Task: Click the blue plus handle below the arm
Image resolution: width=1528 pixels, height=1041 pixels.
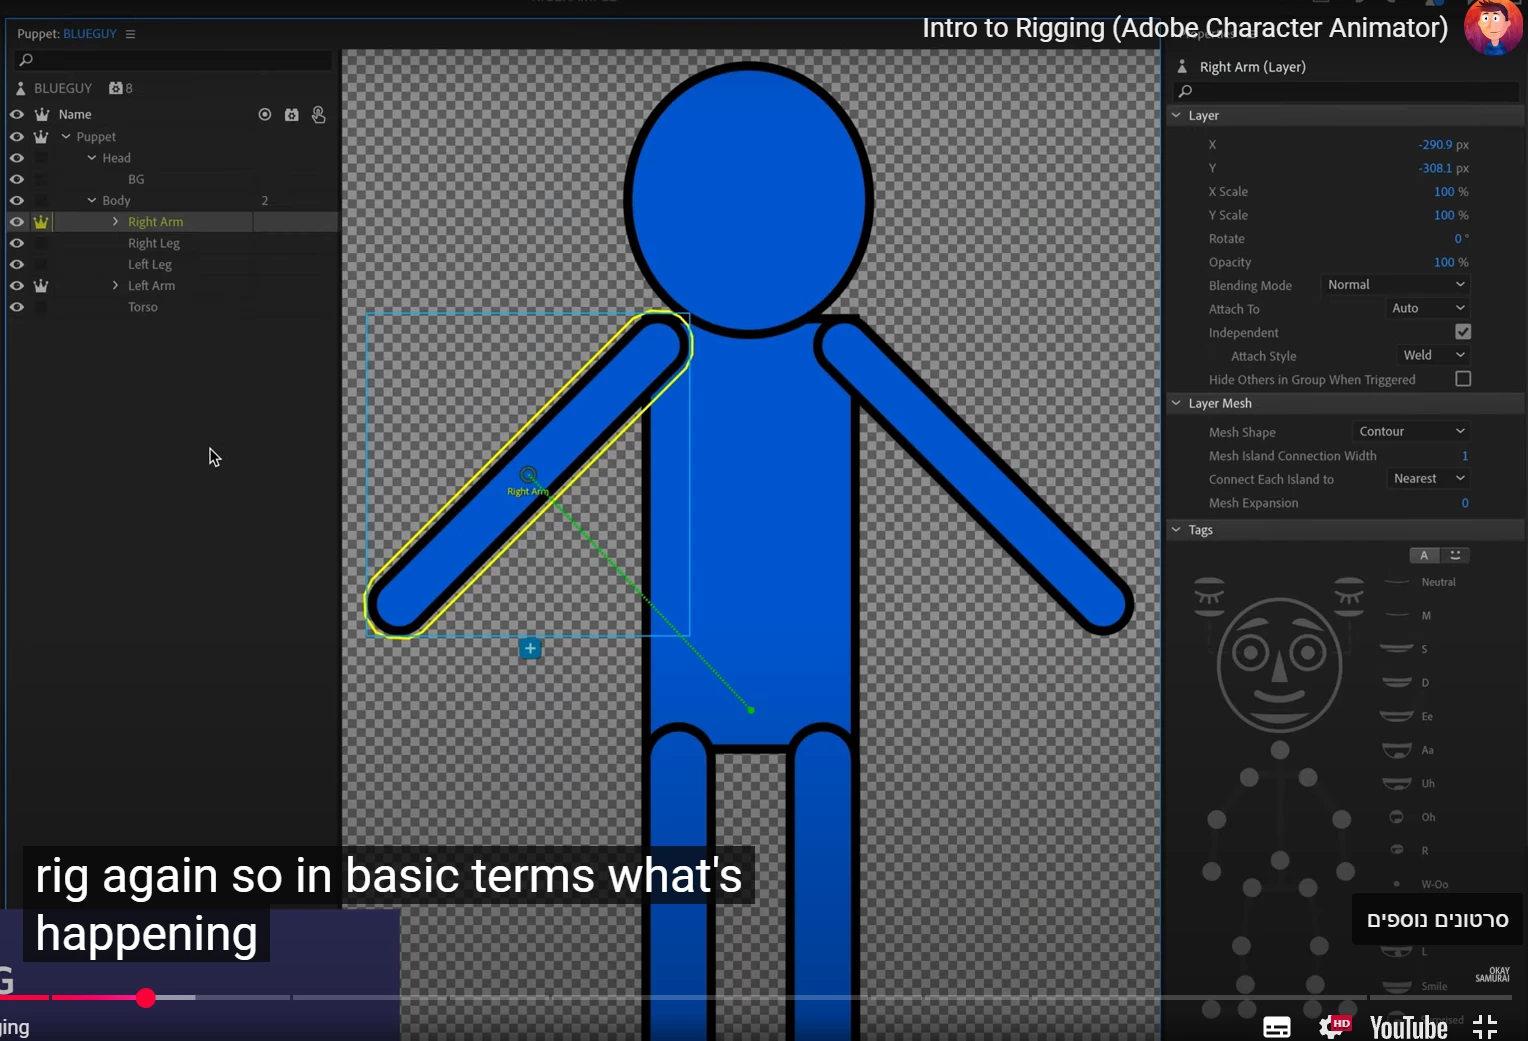Action: tap(530, 649)
